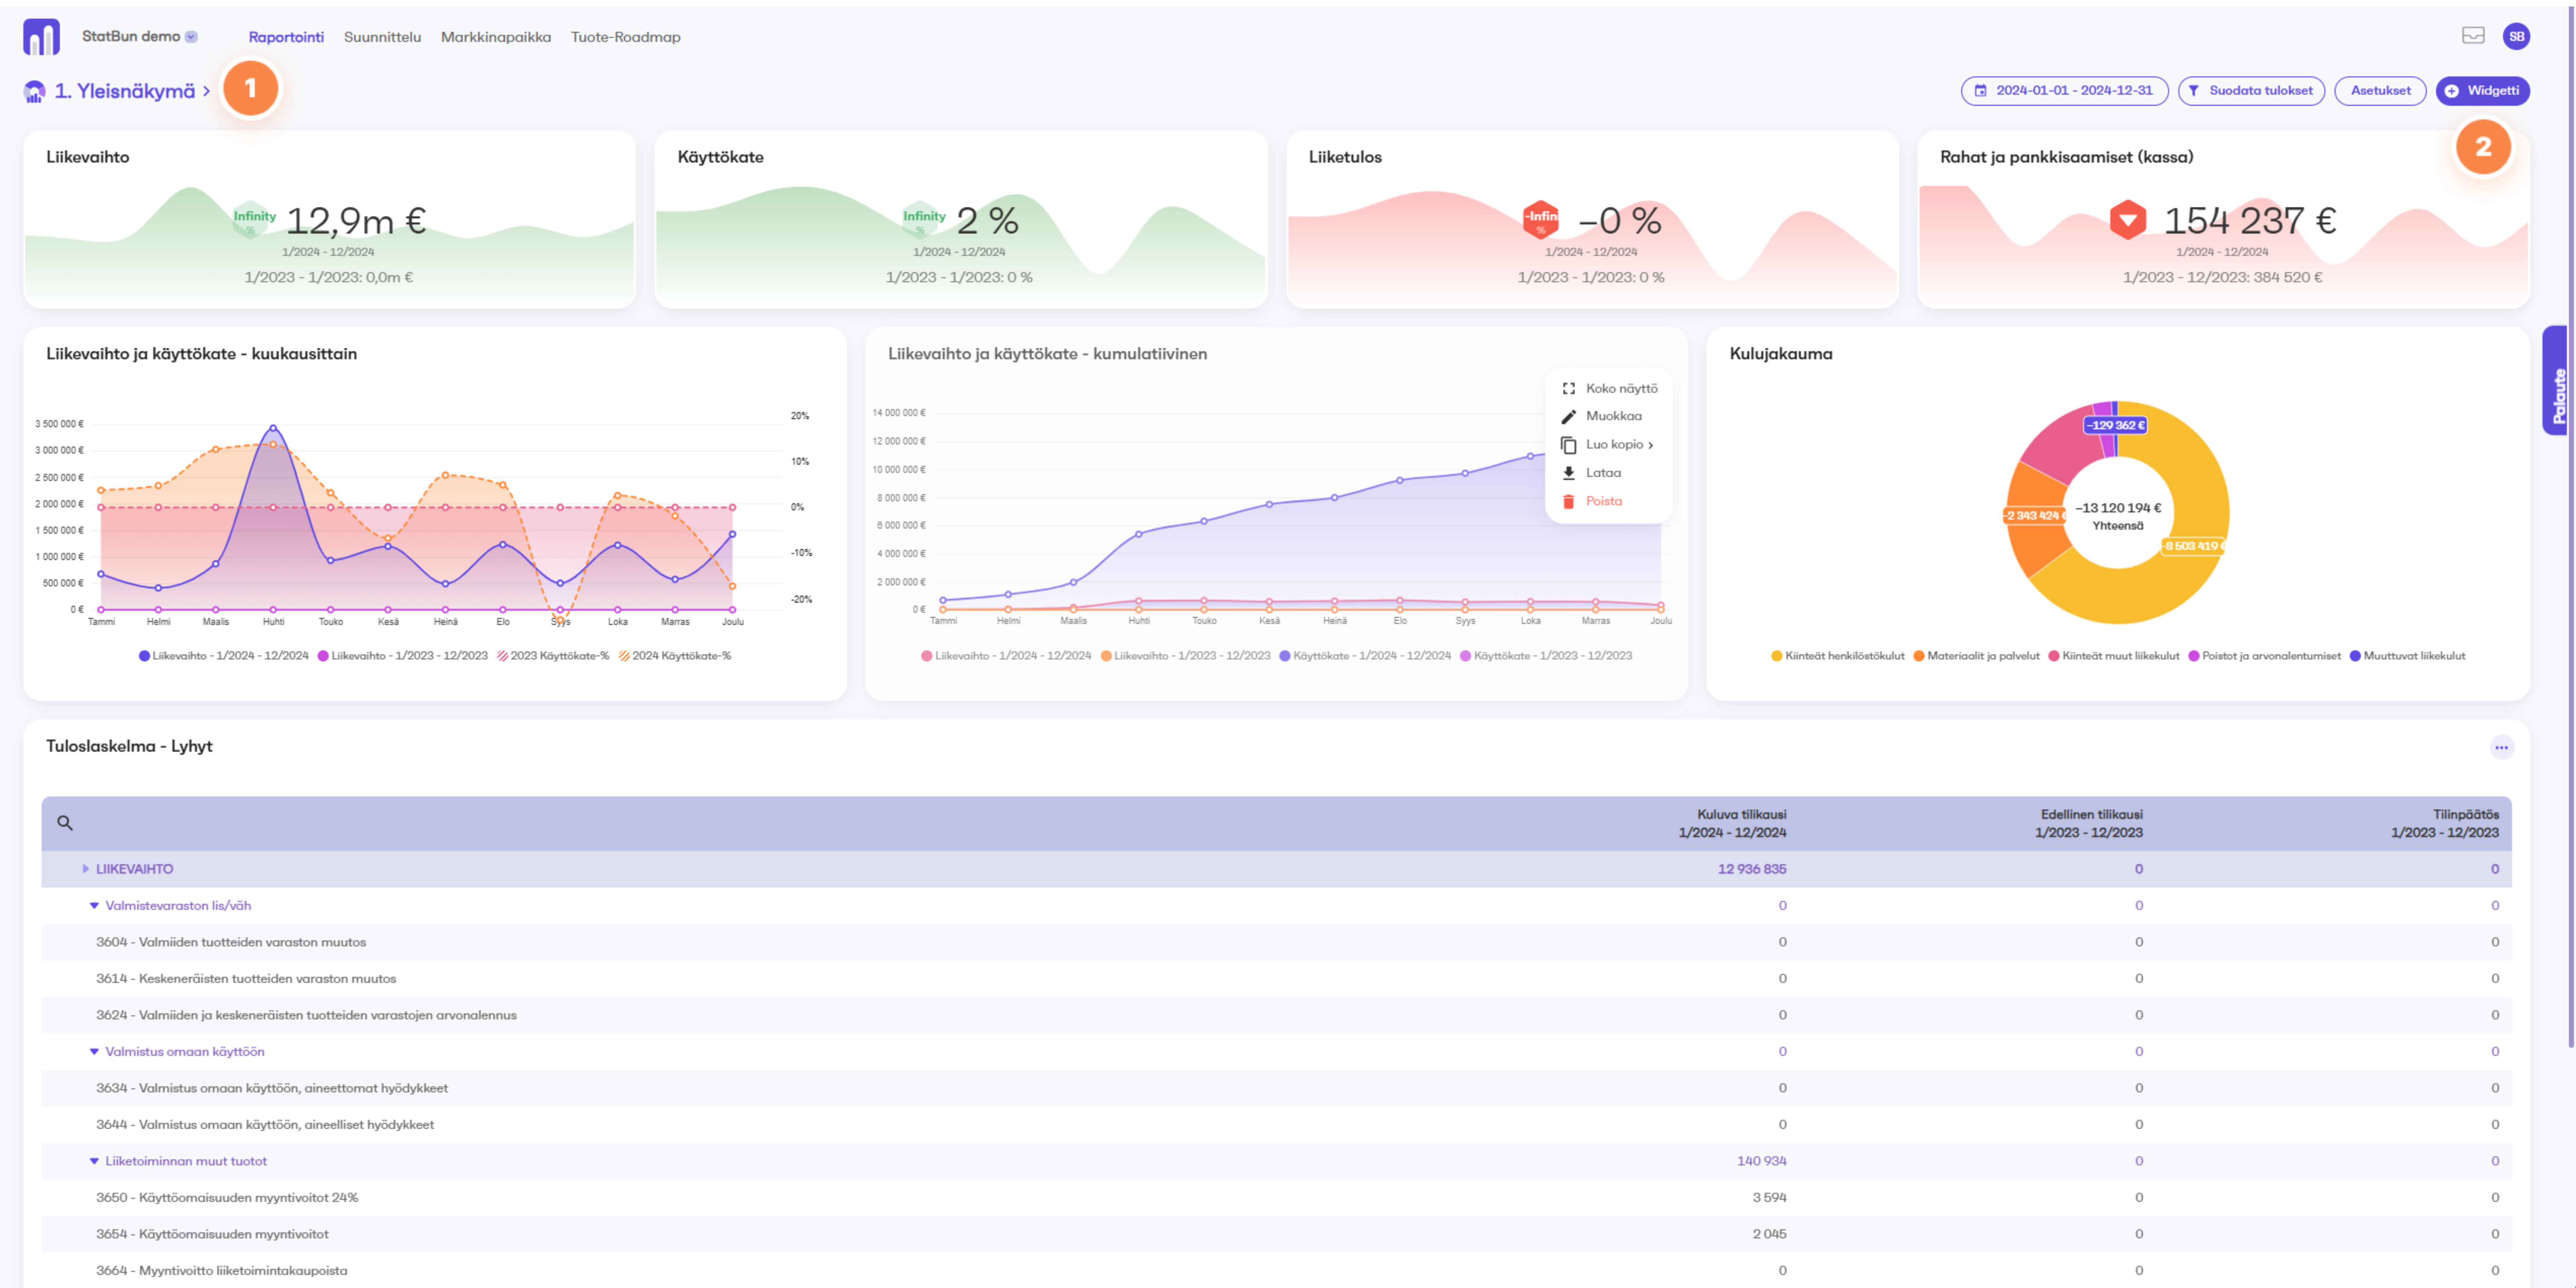Collapse the Valmistevaraston lis/väh group
This screenshot has height=1288, width=2576.
94,906
